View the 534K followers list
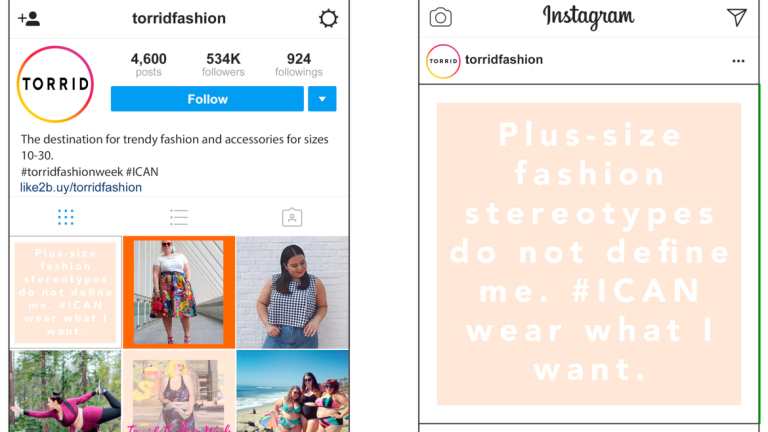 (223, 65)
